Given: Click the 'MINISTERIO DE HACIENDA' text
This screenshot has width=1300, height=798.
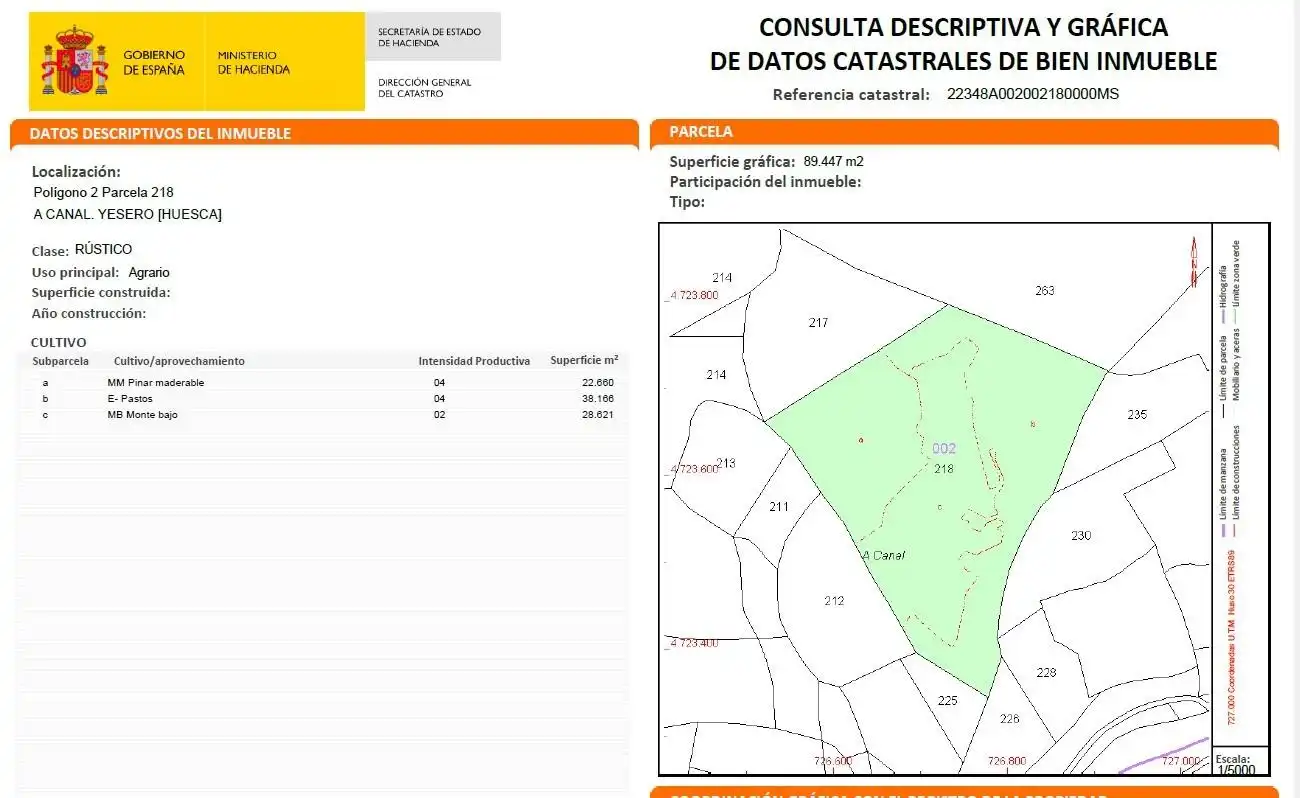Looking at the screenshot, I should 253,63.
